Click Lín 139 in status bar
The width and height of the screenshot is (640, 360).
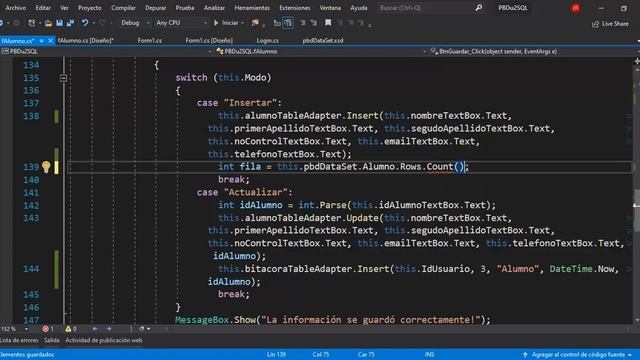pos(276,354)
